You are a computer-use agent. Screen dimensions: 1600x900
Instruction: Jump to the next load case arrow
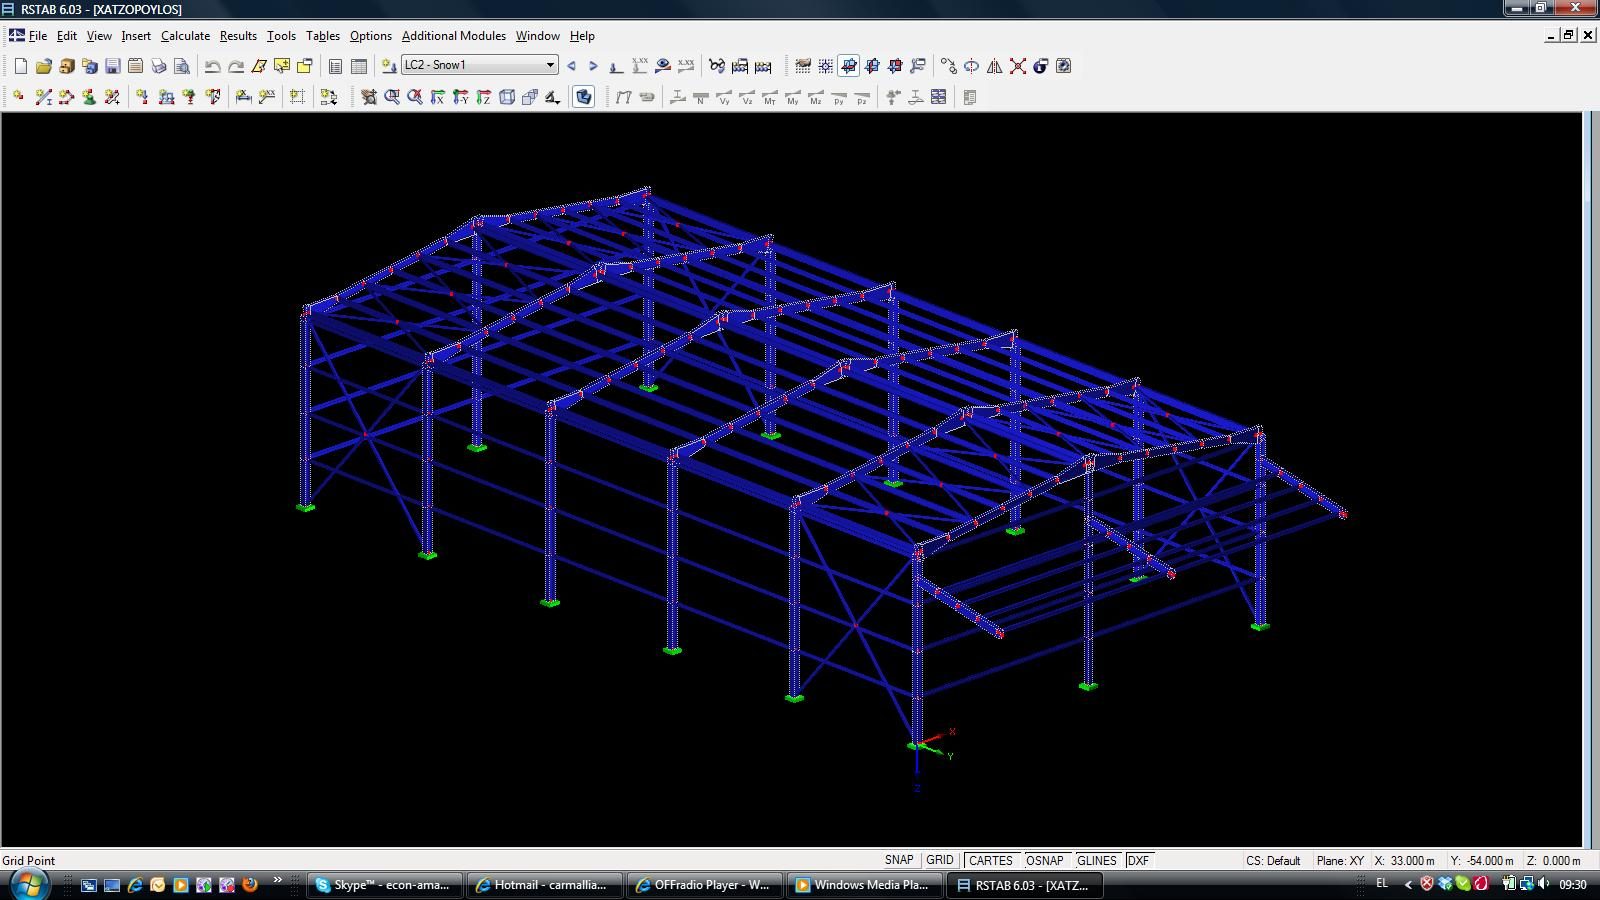click(593, 66)
